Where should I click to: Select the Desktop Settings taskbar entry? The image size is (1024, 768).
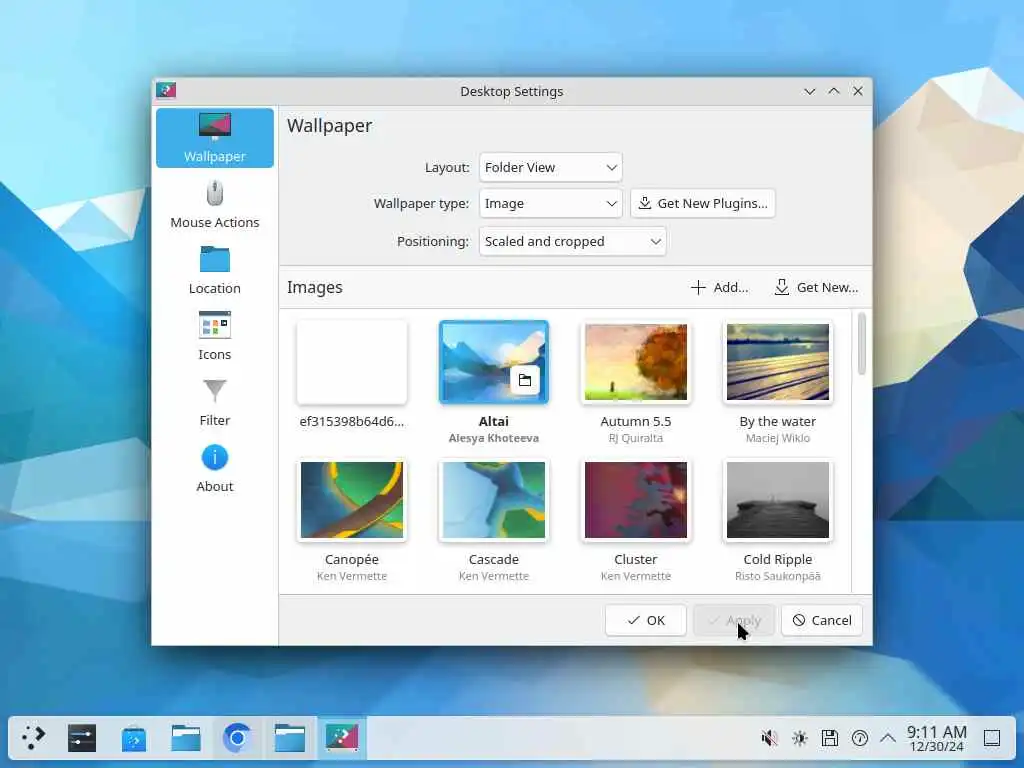coord(342,738)
